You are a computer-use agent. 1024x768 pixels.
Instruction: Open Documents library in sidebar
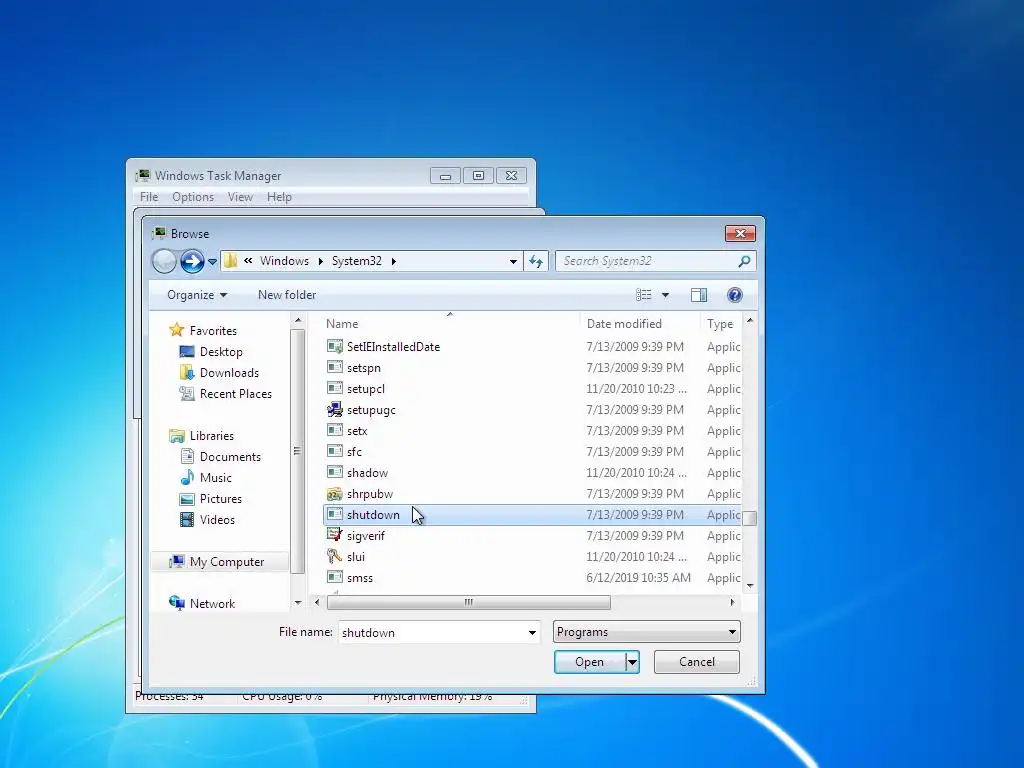(230, 457)
